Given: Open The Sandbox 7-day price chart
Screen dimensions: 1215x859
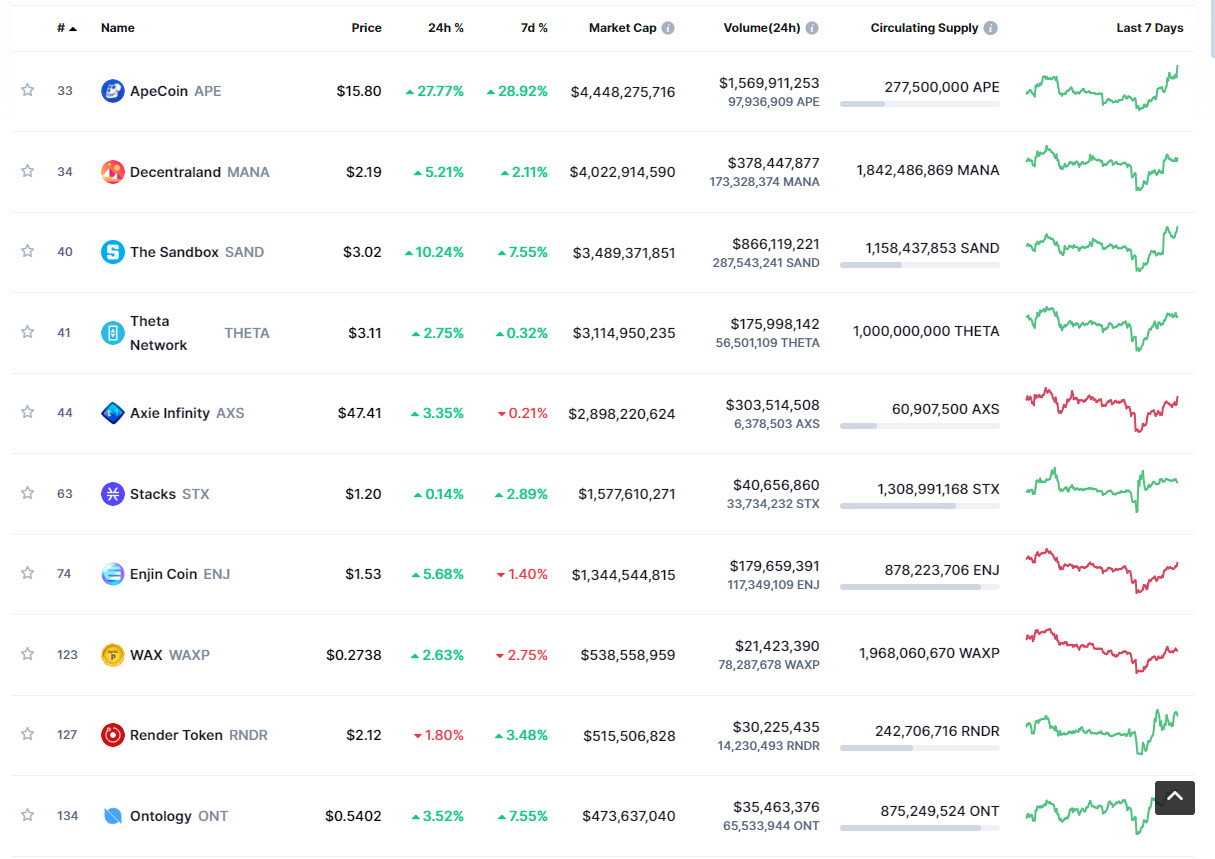Looking at the screenshot, I should point(1102,249).
